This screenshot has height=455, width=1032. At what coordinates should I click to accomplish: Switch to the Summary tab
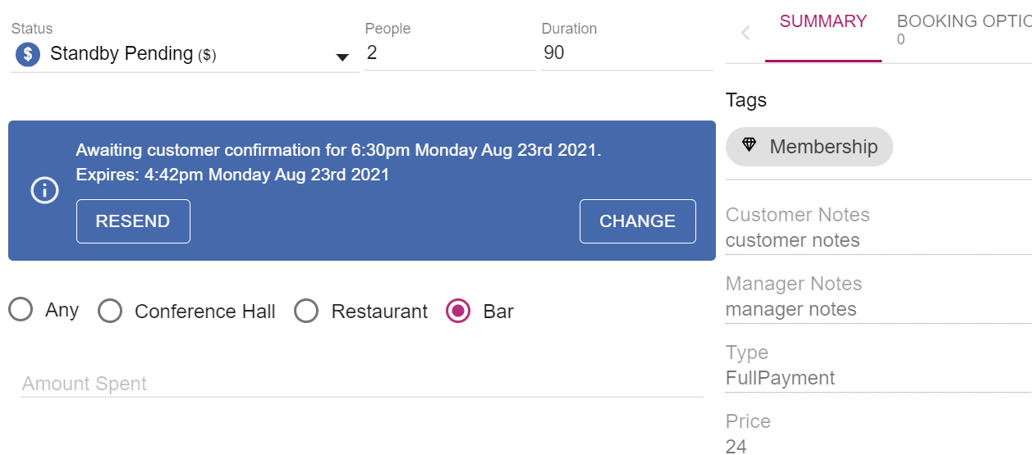click(823, 22)
